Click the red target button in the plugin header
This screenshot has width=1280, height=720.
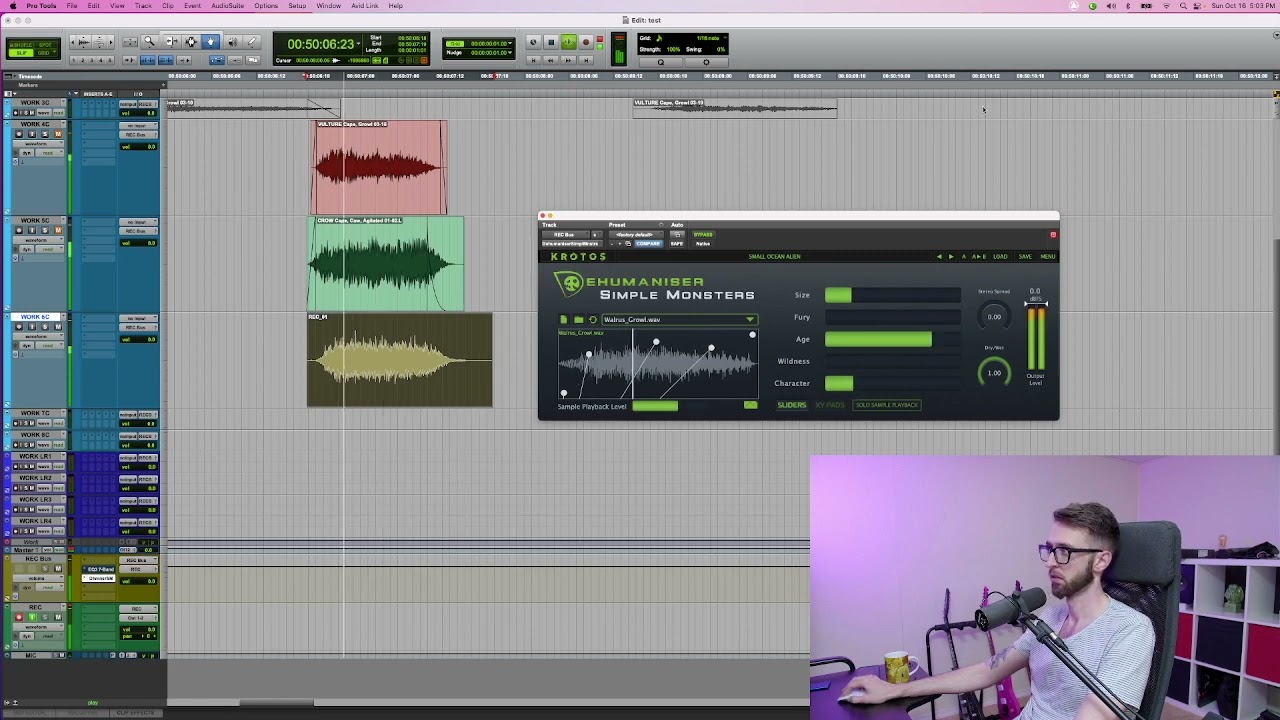click(1053, 235)
